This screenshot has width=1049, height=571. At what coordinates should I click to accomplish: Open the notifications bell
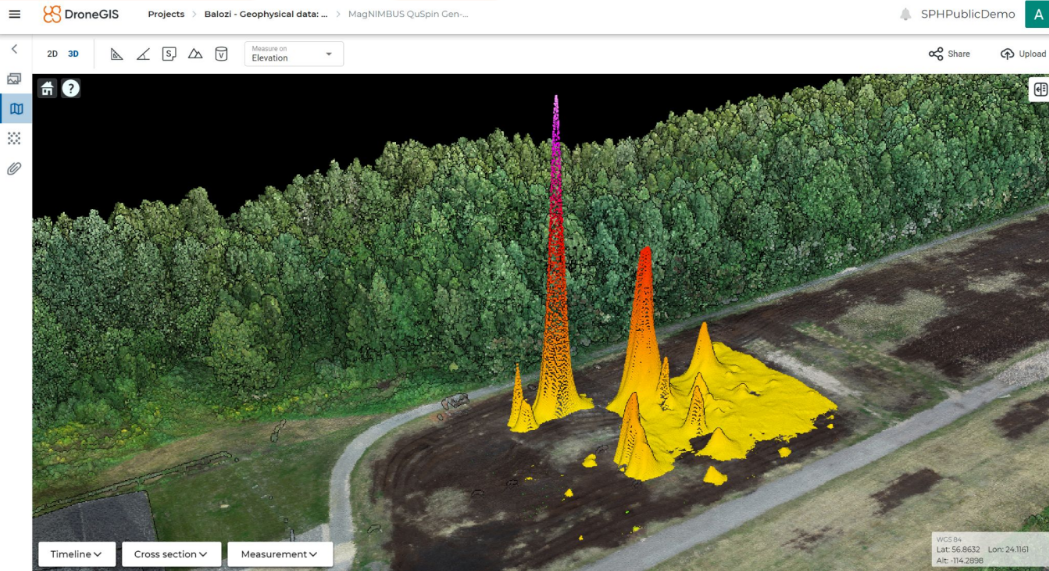coord(905,14)
